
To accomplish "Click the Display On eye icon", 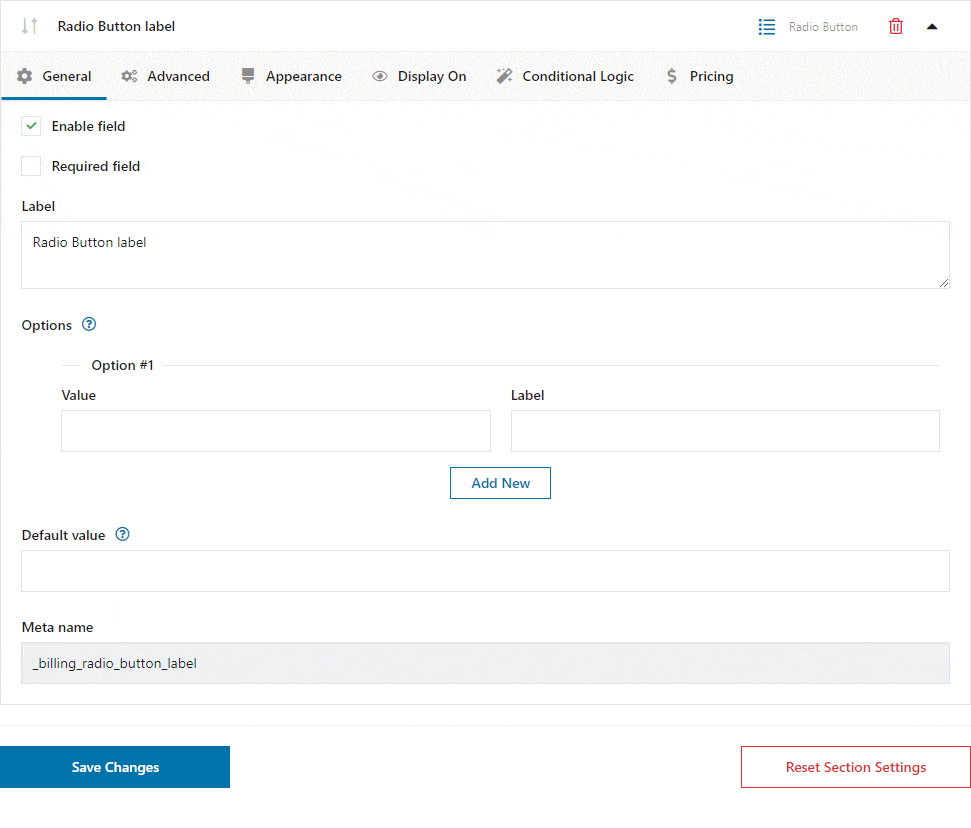I will click(x=380, y=76).
